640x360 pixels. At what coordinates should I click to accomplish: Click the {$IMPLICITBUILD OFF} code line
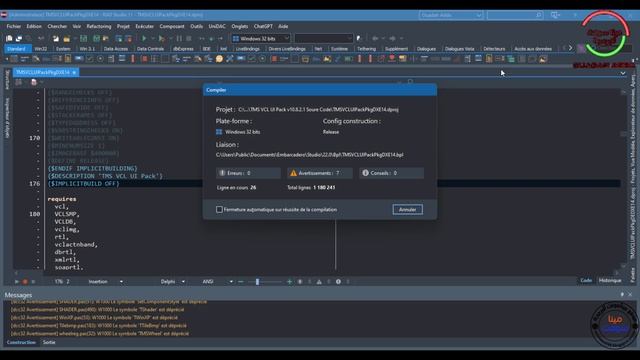point(83,184)
